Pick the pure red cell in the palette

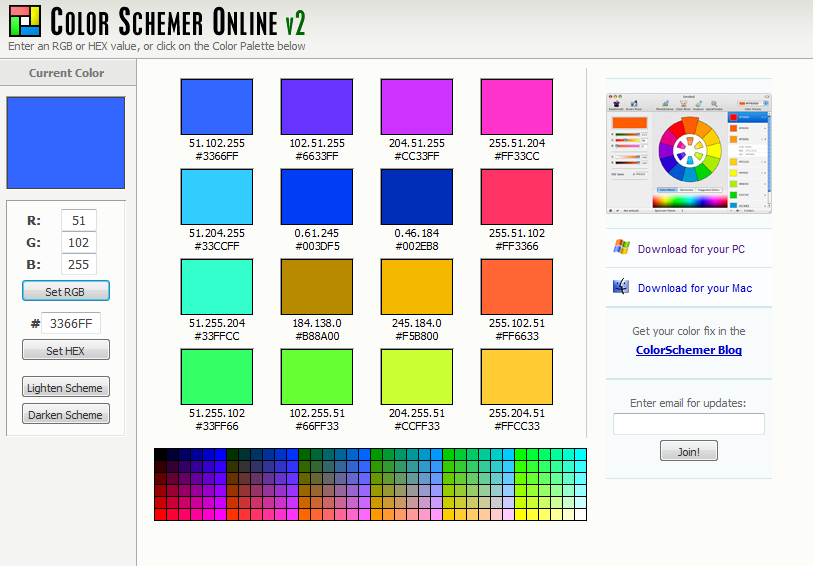(160, 515)
